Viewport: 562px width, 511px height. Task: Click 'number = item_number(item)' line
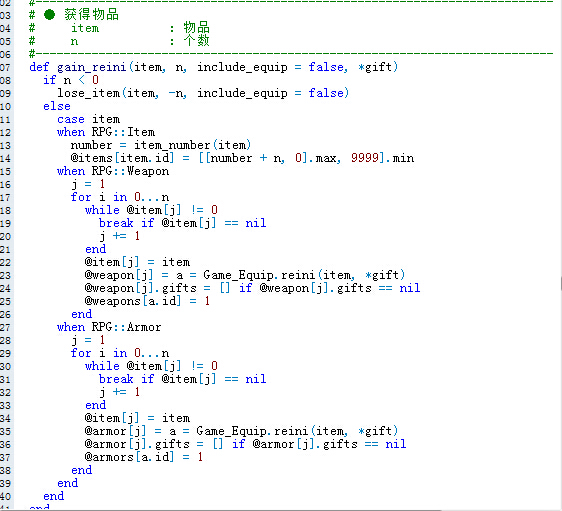(161, 145)
